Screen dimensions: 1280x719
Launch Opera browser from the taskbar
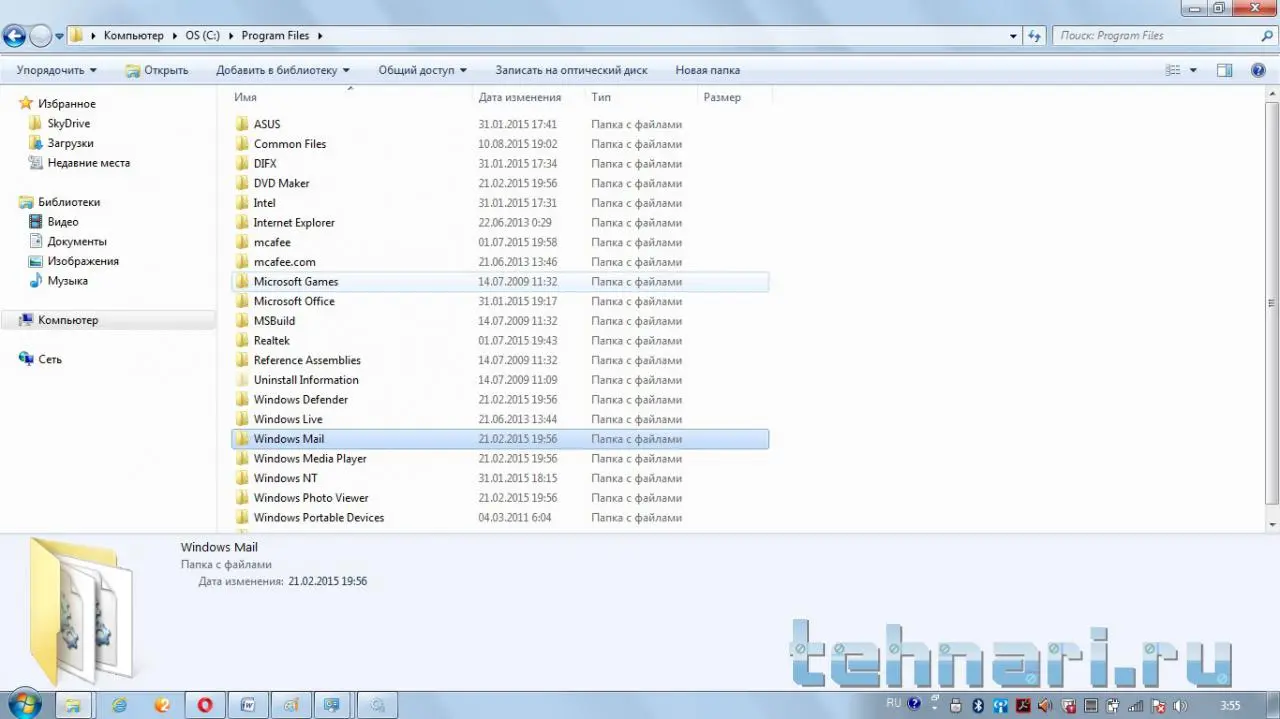click(205, 704)
